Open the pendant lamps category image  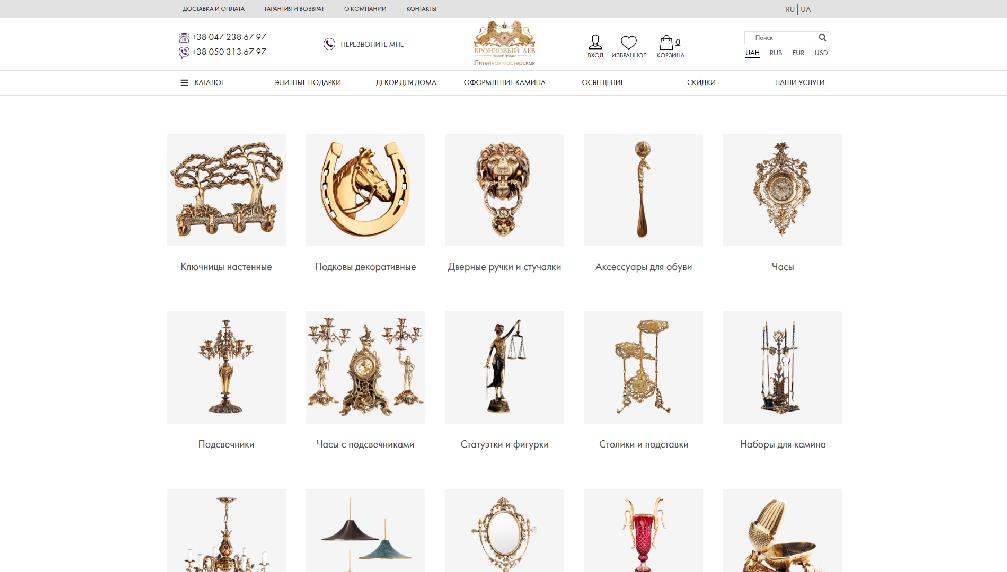[x=365, y=530]
